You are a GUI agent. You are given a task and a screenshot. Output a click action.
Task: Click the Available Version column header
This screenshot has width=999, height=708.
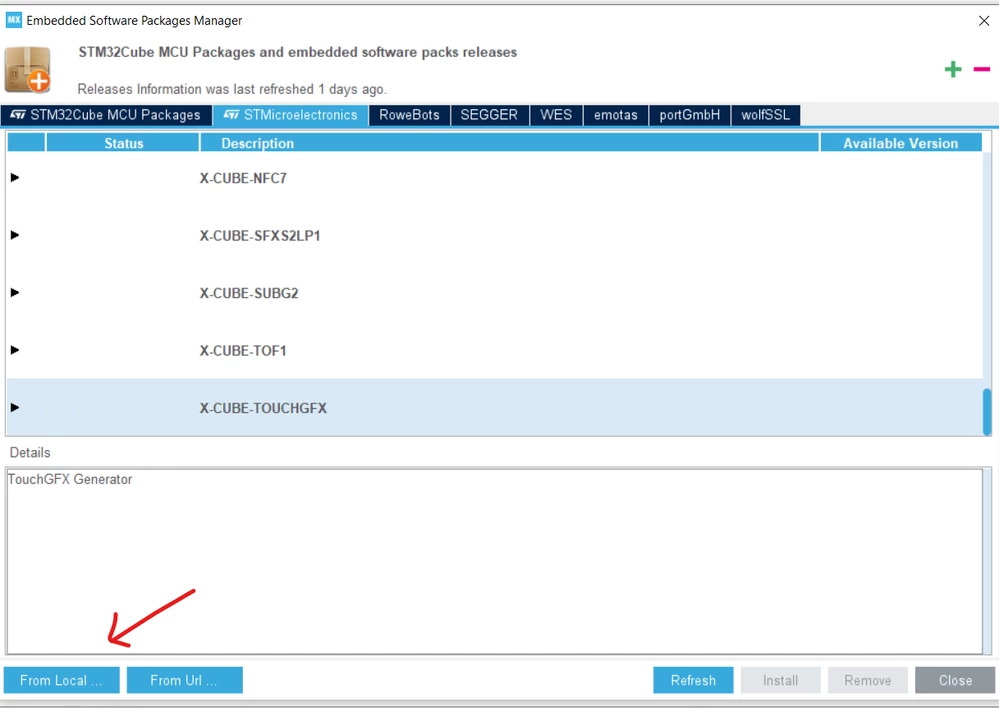(900, 143)
